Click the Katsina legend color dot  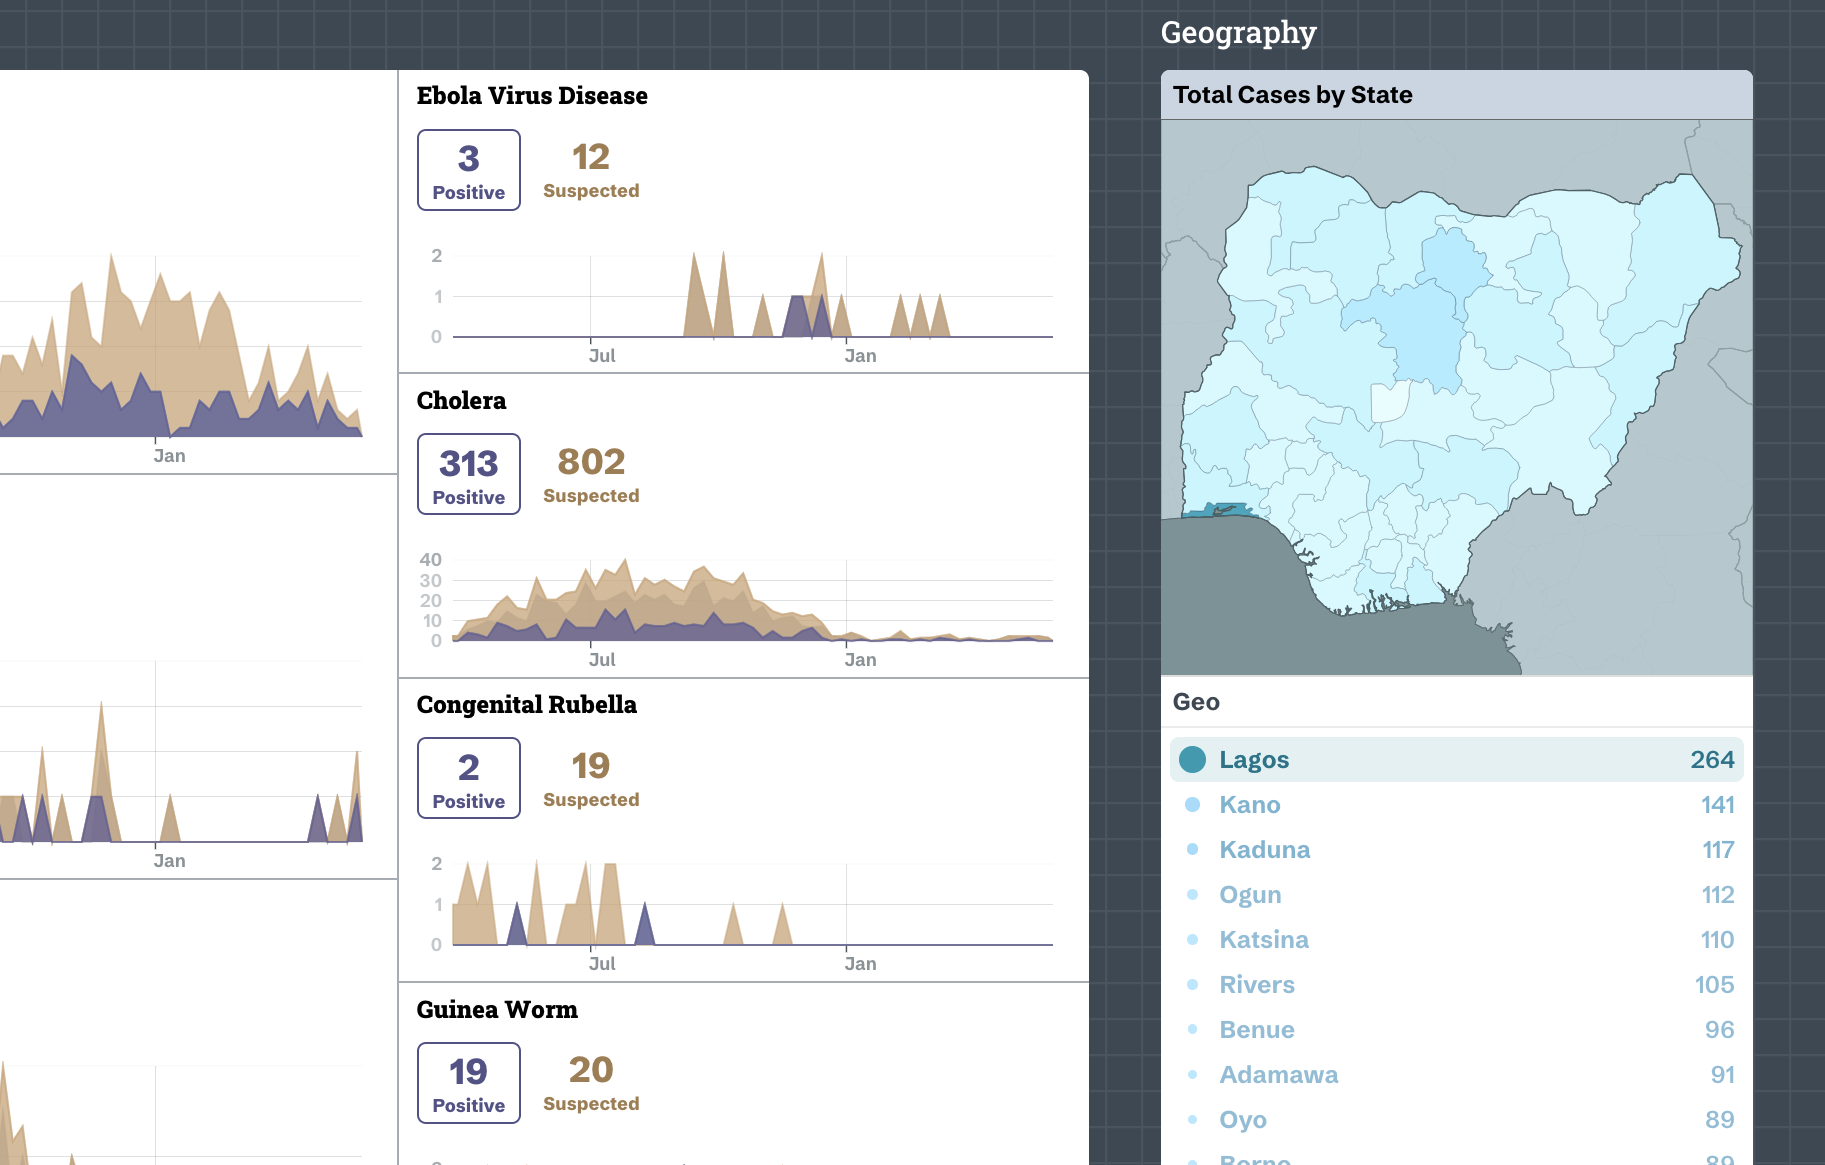[x=1192, y=940]
